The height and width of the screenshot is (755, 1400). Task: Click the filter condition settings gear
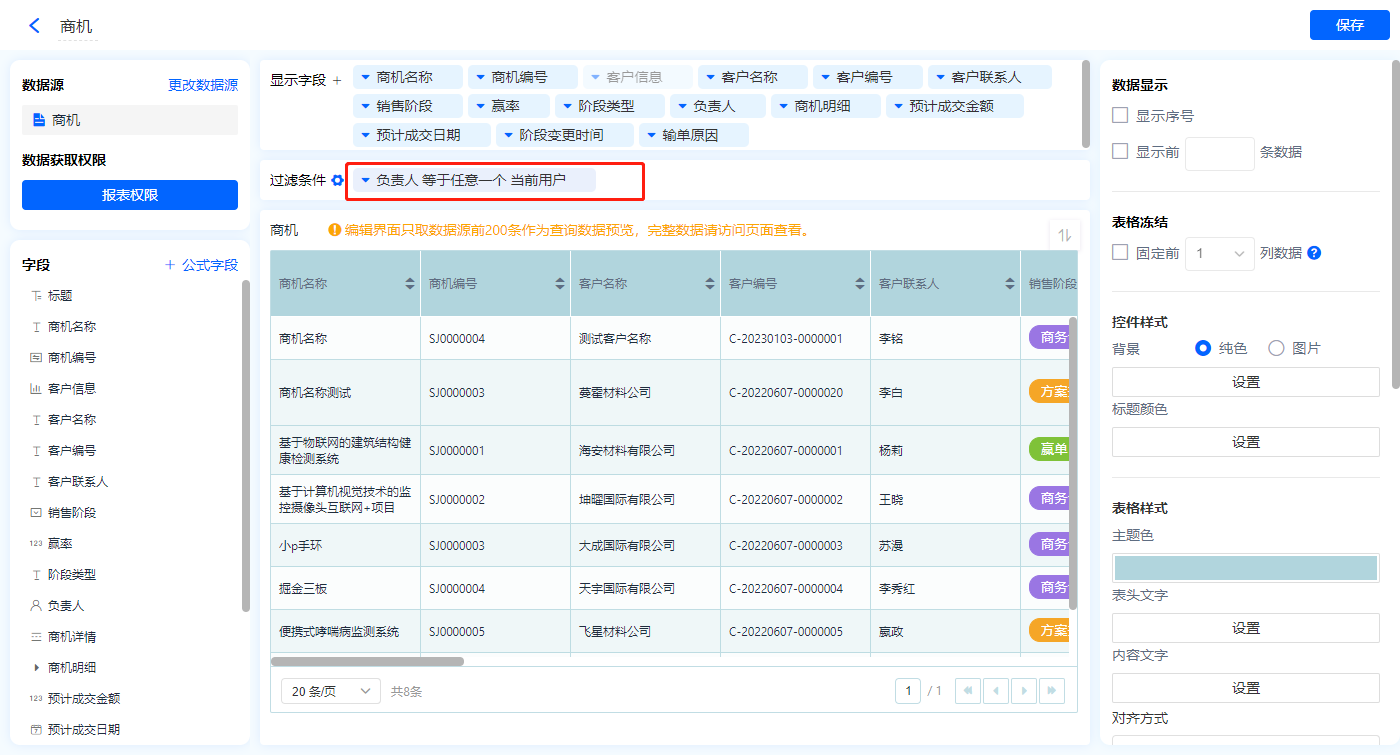338,181
